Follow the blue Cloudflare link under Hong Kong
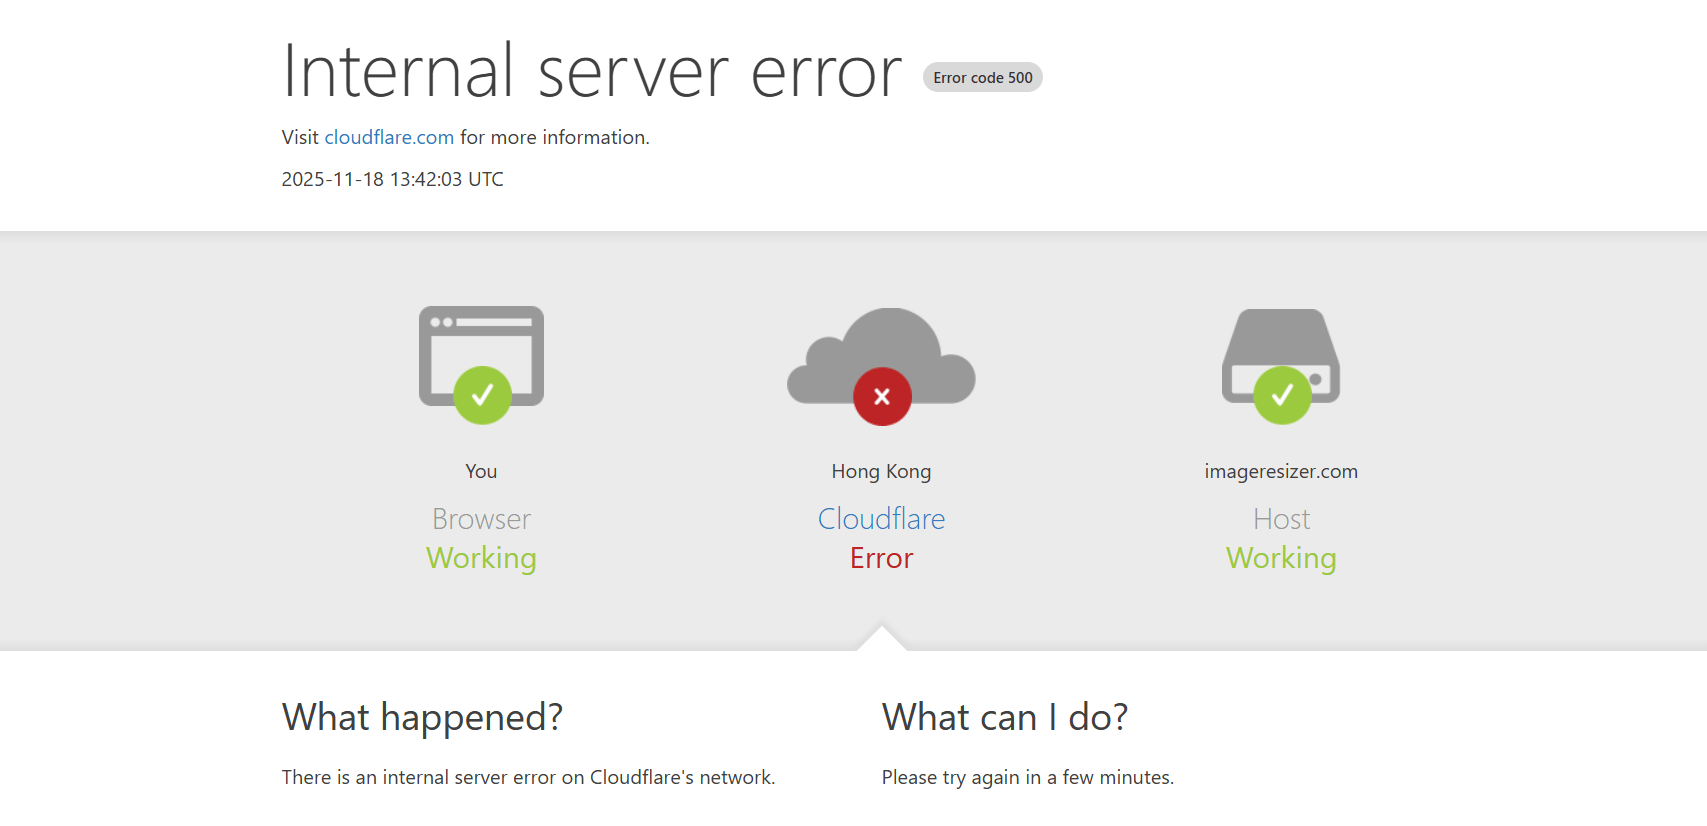This screenshot has width=1707, height=826. [x=881, y=519]
